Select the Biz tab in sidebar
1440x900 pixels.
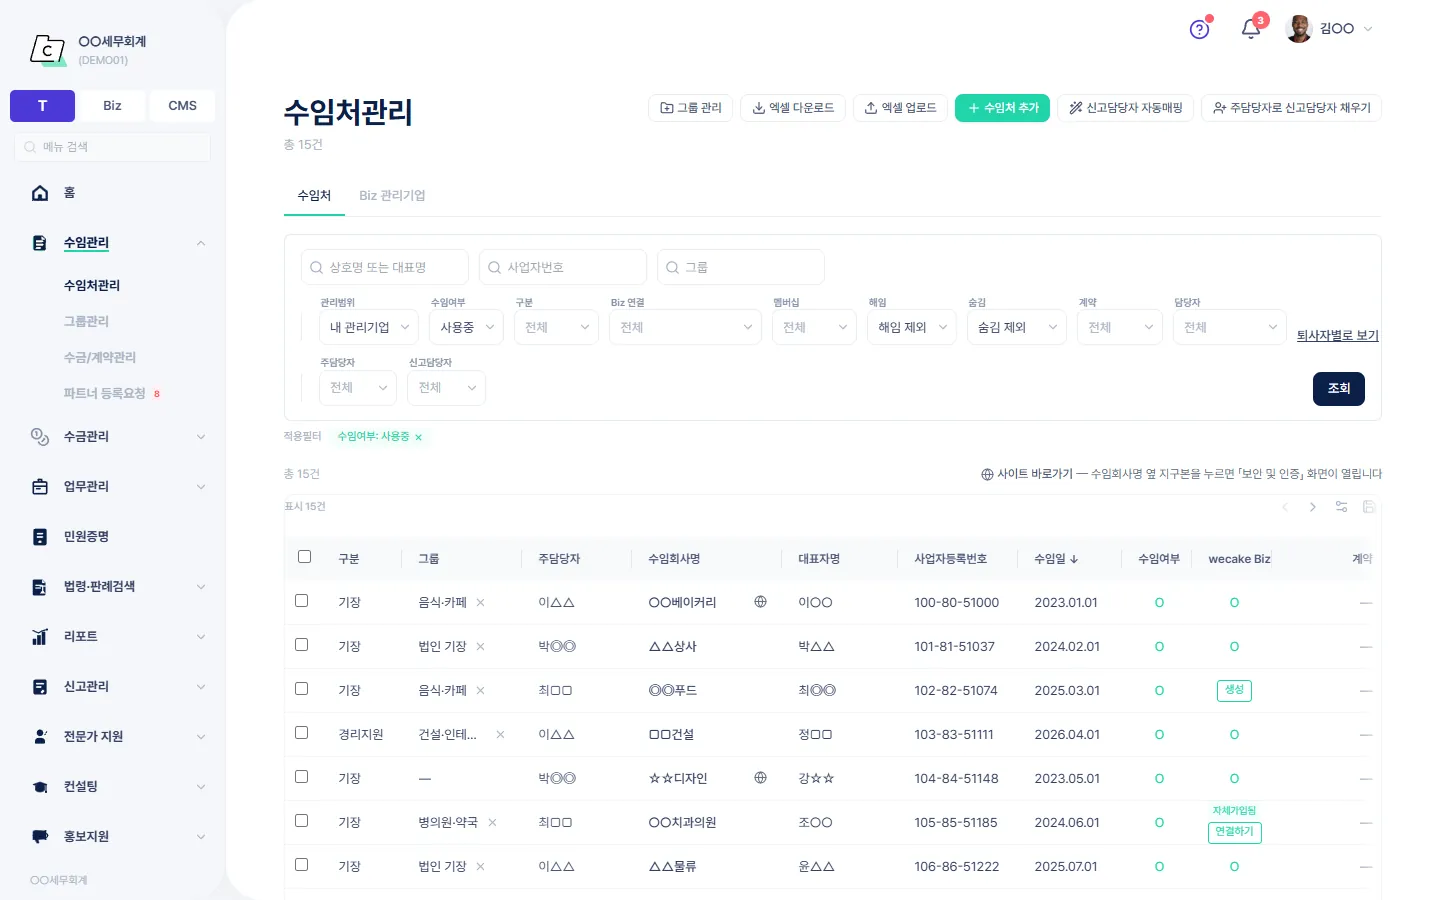(x=112, y=106)
